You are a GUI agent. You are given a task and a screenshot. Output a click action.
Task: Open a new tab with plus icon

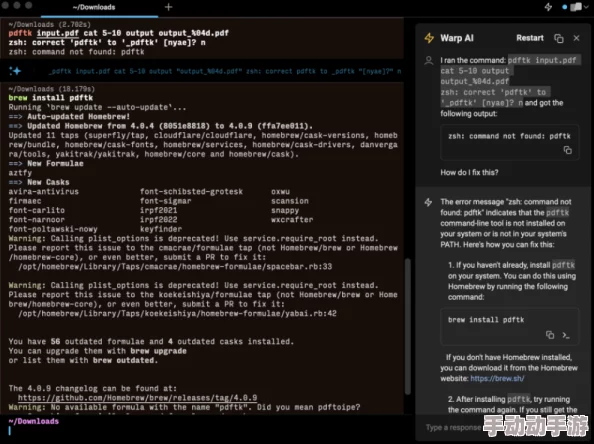click(169, 7)
